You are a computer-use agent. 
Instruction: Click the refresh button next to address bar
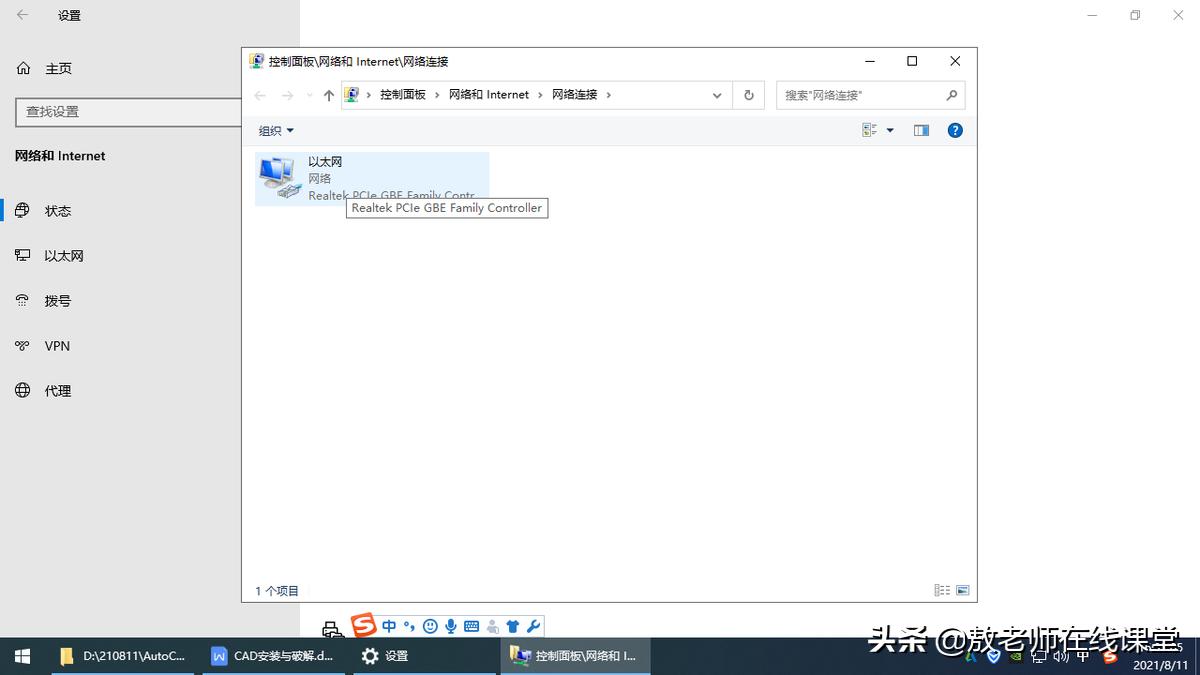point(749,94)
